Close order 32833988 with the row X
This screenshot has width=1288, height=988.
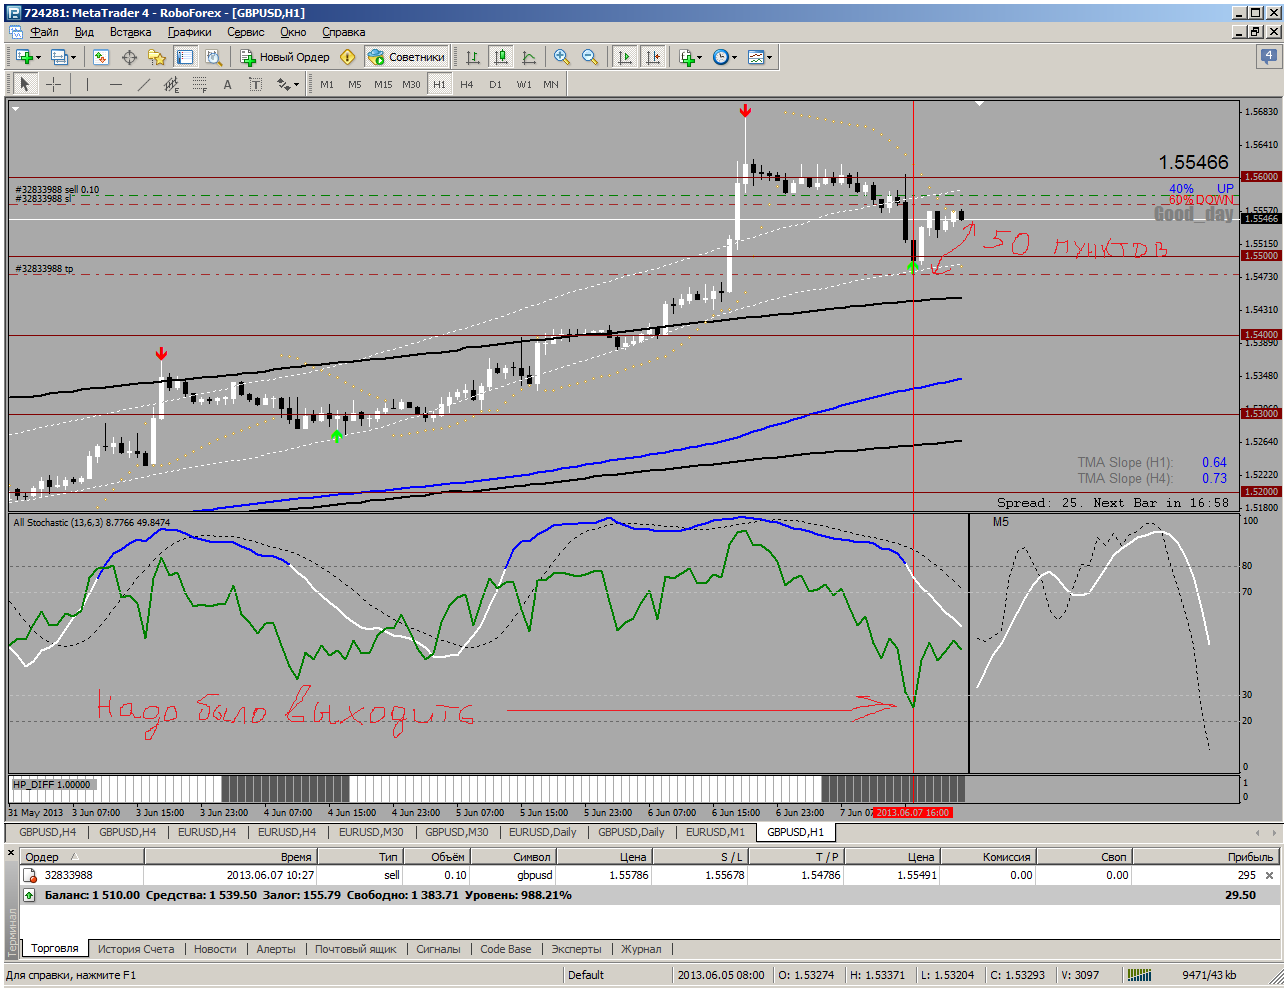[1270, 875]
